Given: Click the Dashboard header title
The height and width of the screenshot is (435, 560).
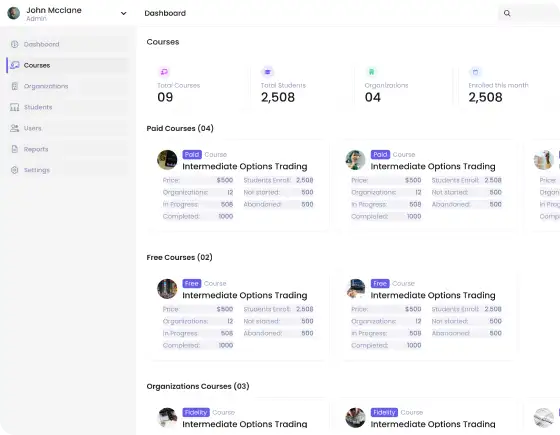Looking at the screenshot, I should (165, 13).
